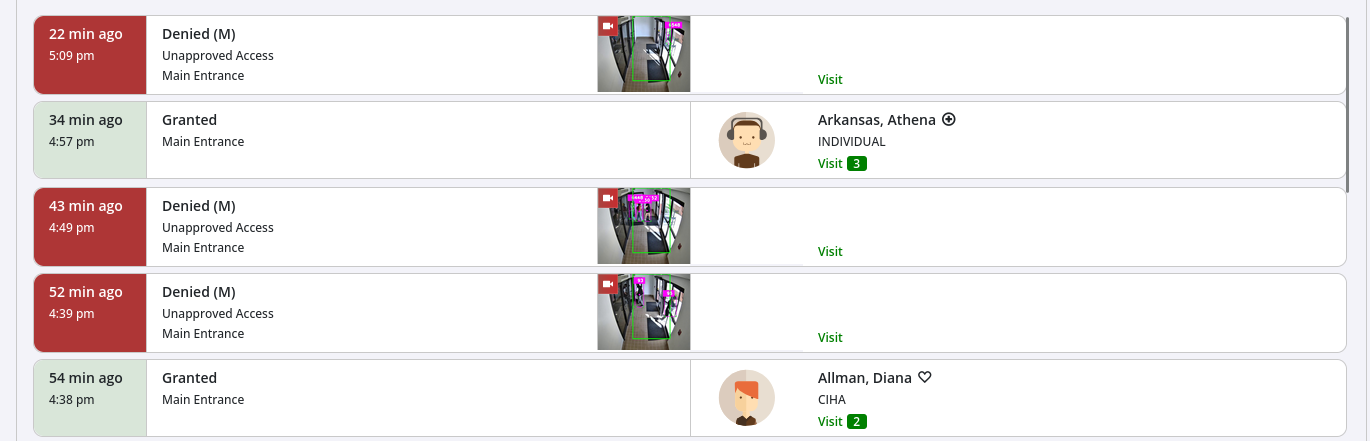Open Diana Allman avatar picture

coord(746,398)
